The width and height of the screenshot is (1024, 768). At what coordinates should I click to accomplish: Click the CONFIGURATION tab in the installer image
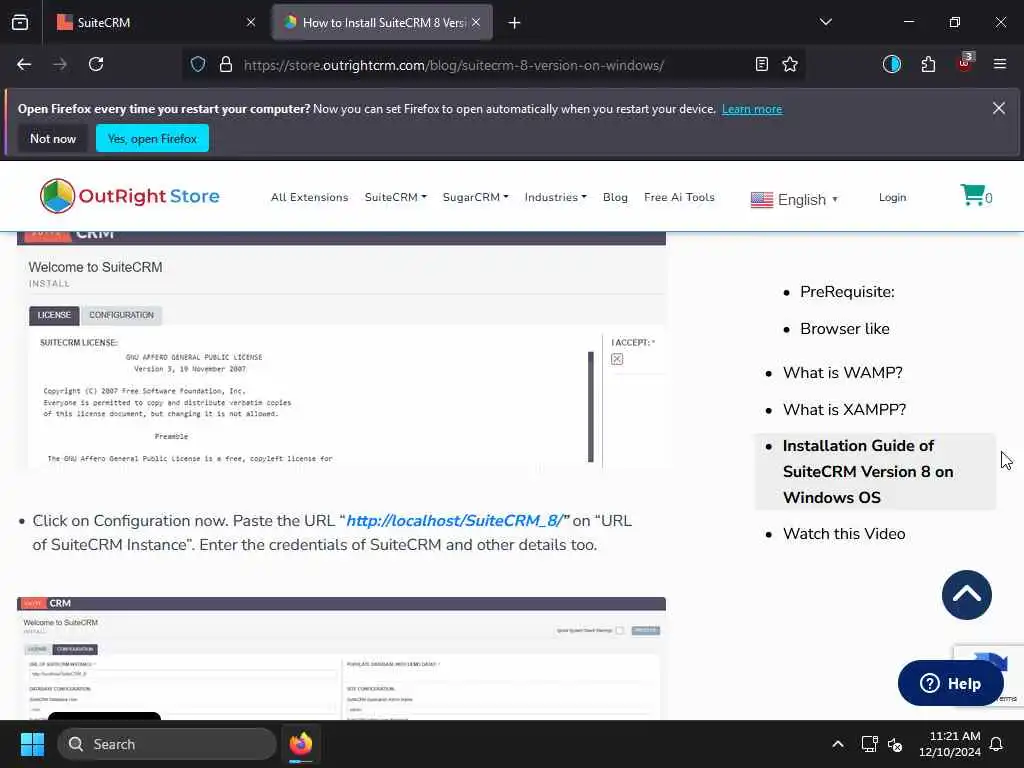pos(121,315)
